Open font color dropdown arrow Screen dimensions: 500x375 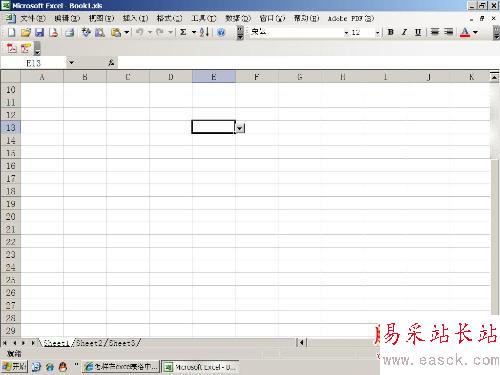475,32
